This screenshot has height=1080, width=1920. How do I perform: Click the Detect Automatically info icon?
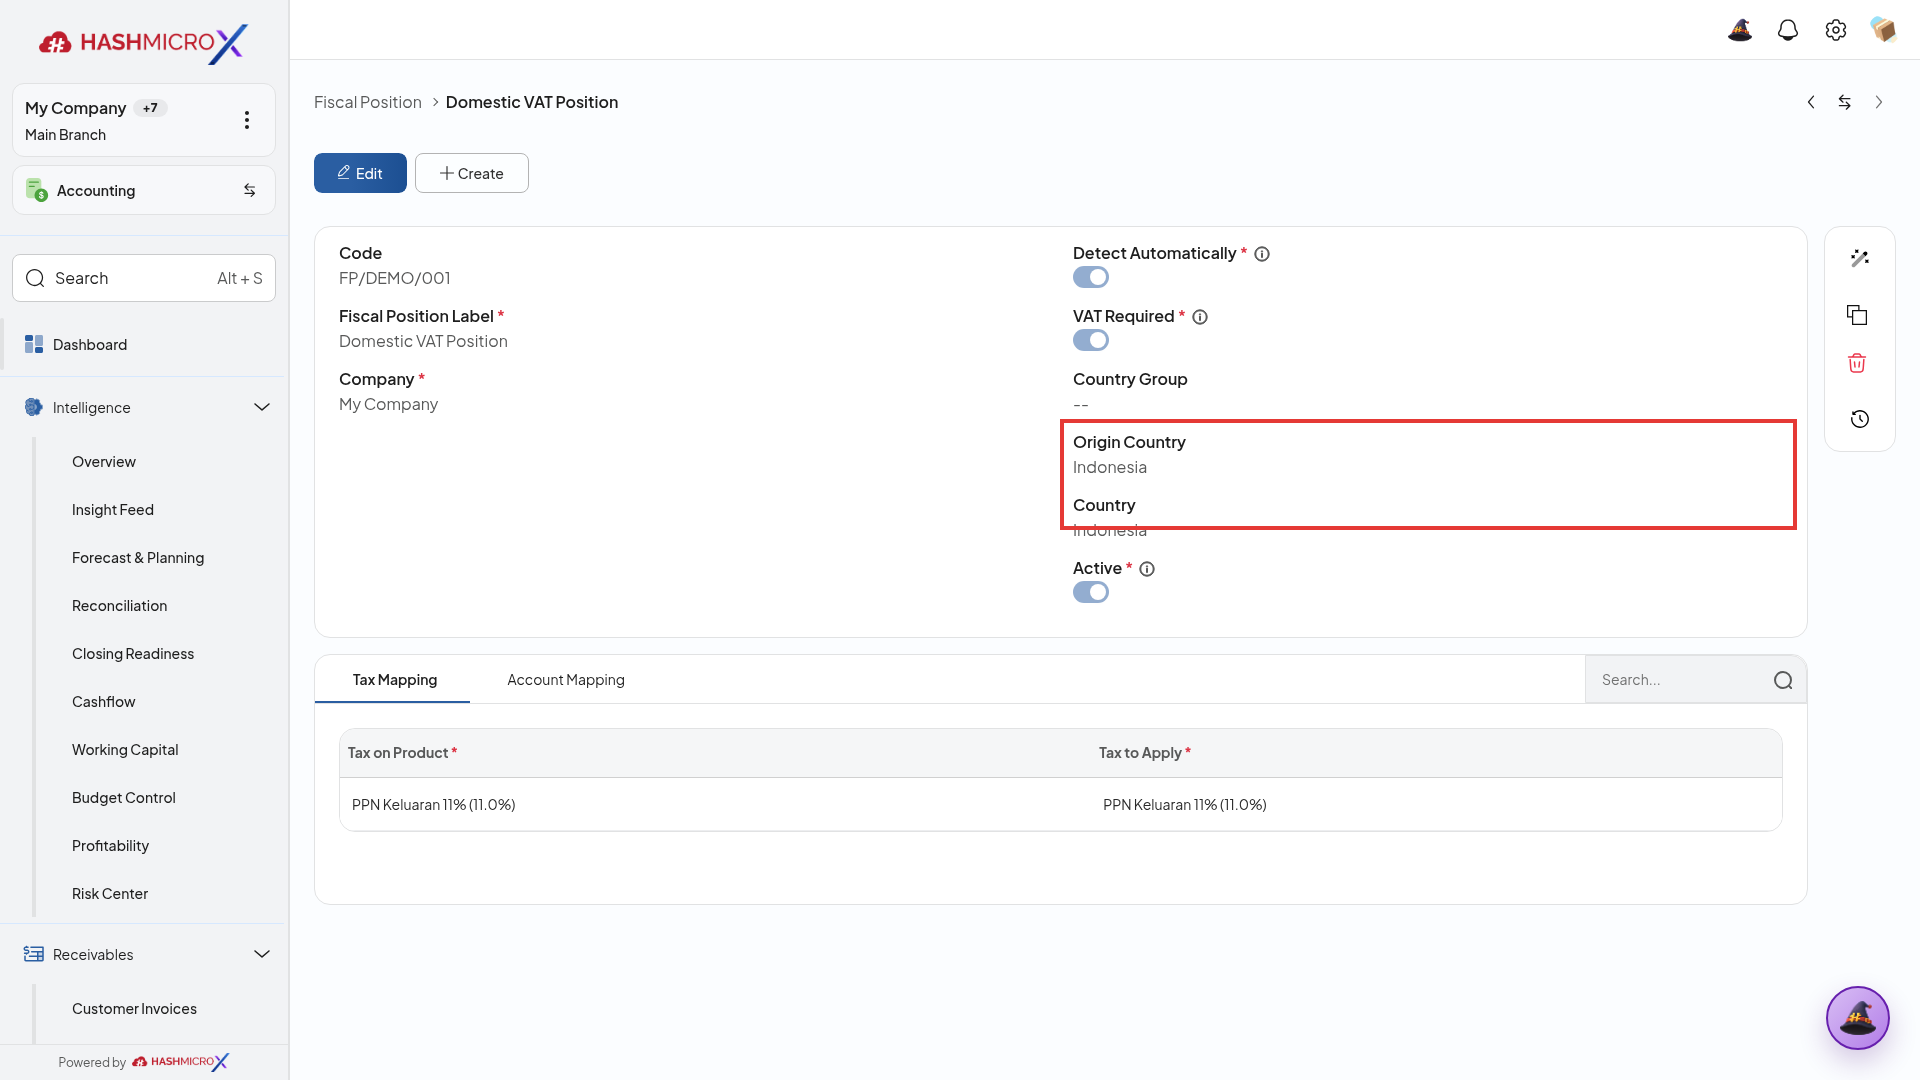click(1262, 254)
